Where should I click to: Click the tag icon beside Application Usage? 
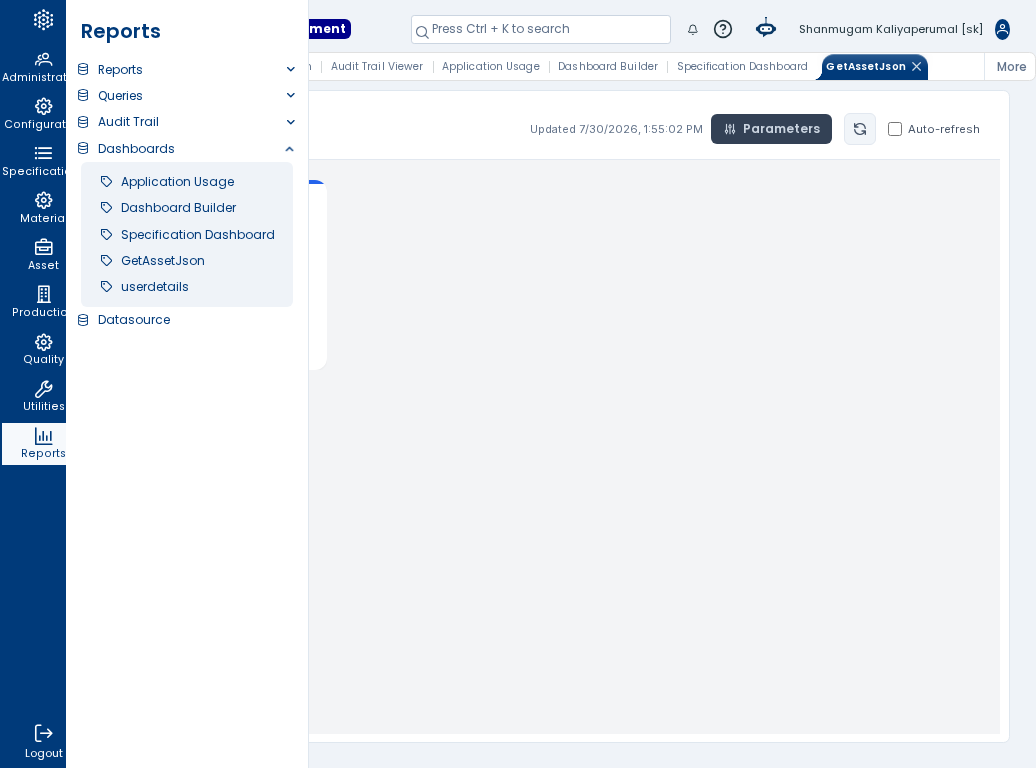106,181
